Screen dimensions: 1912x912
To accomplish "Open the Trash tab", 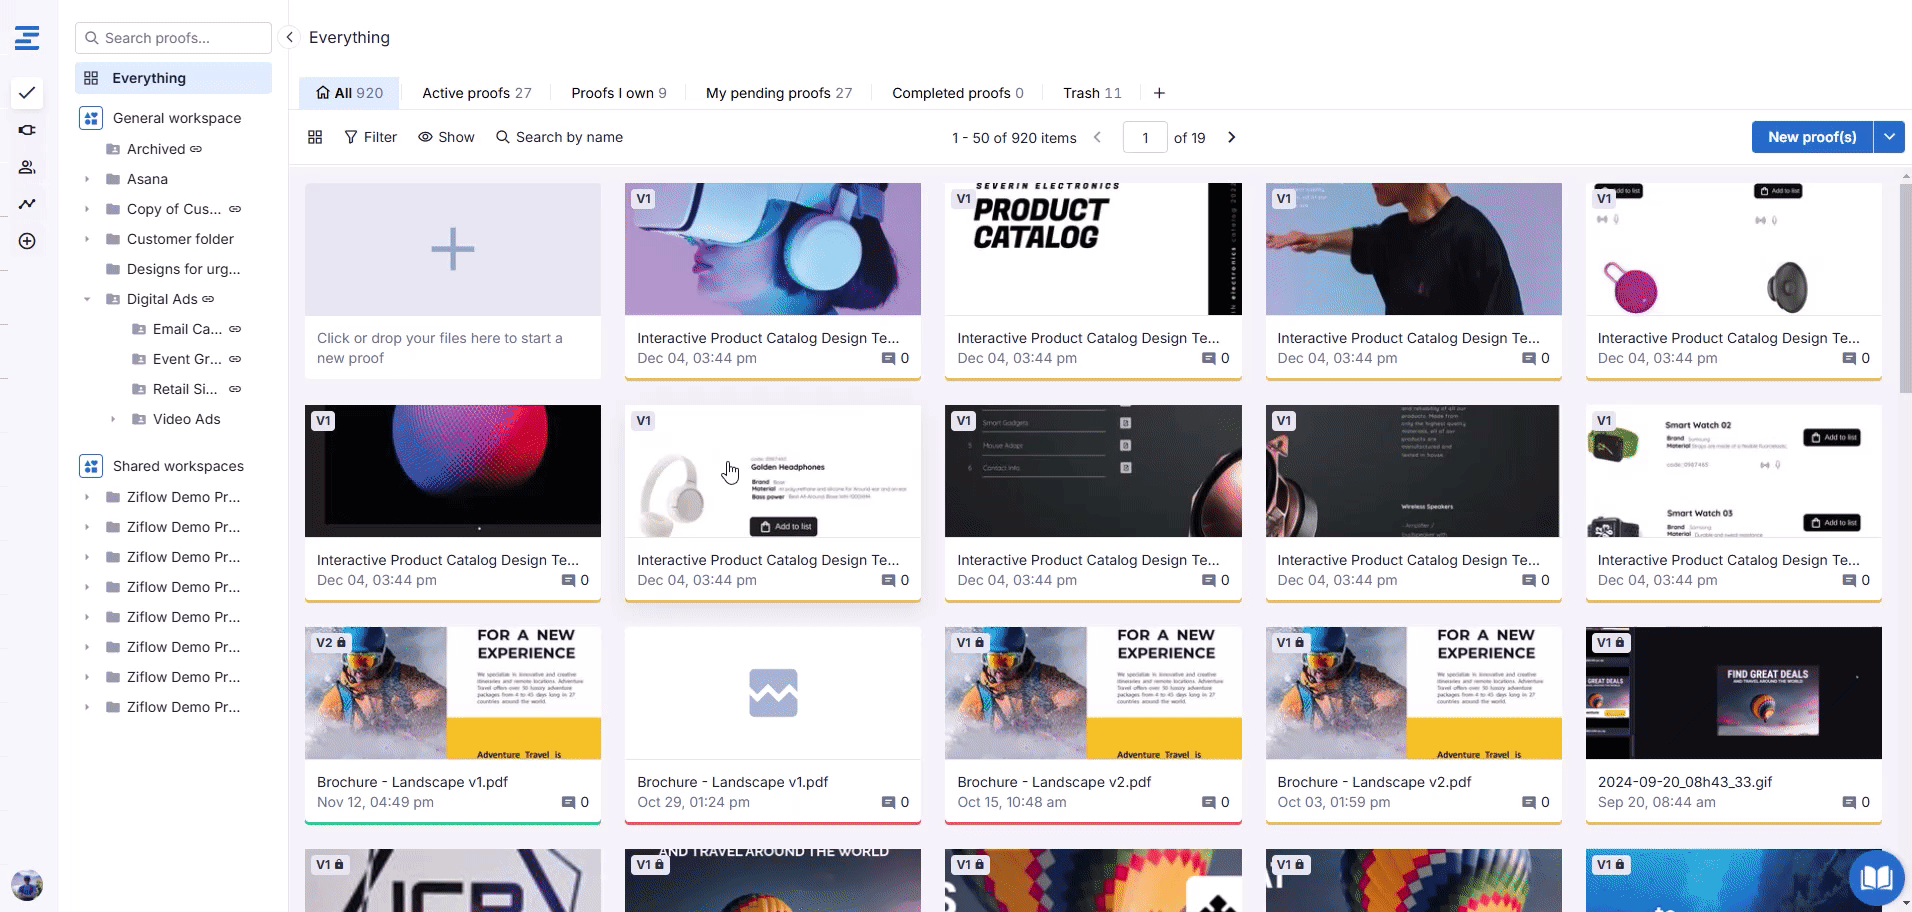I will click(1091, 93).
